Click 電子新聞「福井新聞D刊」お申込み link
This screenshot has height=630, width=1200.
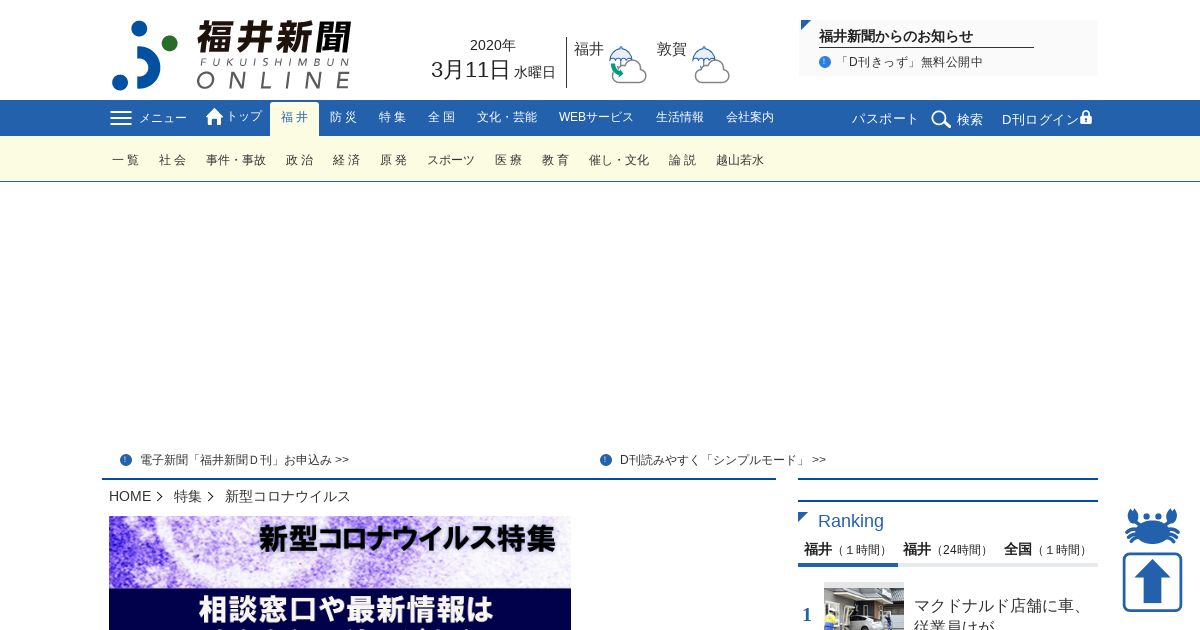click(x=244, y=460)
